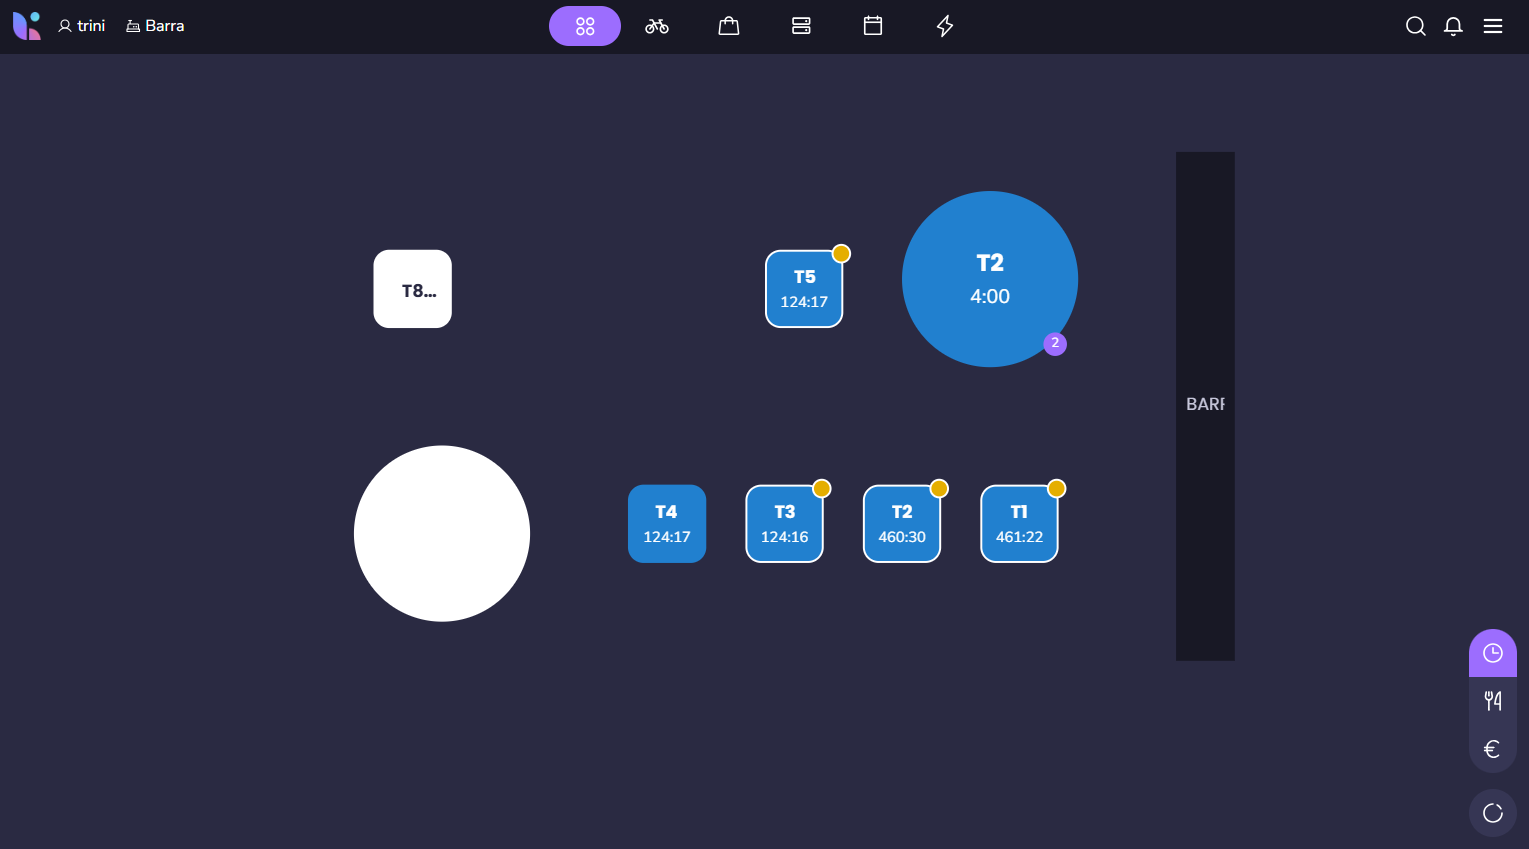Screen dimensions: 1529x849
Task: Click the yellow dot on table T3
Action: tap(822, 489)
